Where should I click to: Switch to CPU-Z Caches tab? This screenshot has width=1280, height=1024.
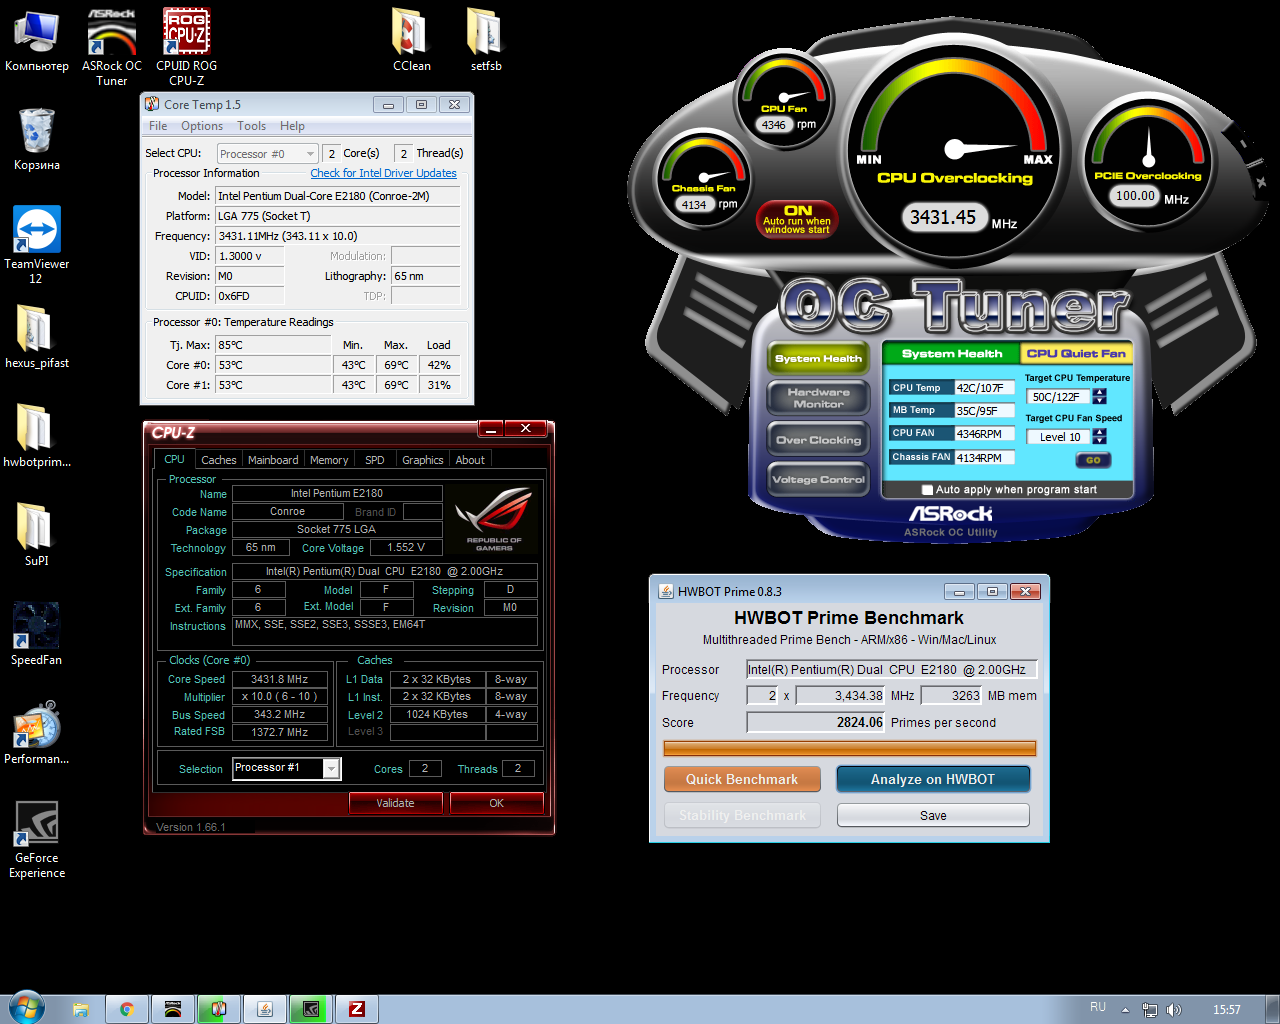pyautogui.click(x=218, y=460)
